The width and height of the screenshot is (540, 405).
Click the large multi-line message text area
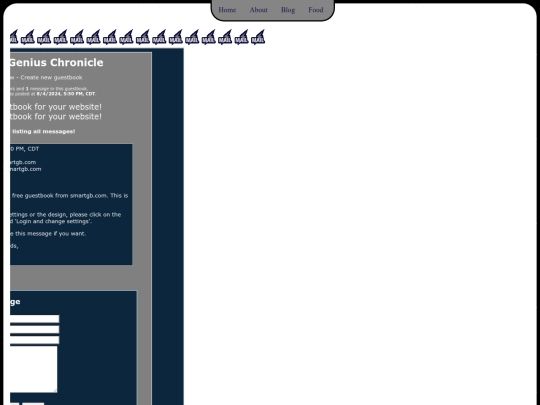click(x=33, y=369)
